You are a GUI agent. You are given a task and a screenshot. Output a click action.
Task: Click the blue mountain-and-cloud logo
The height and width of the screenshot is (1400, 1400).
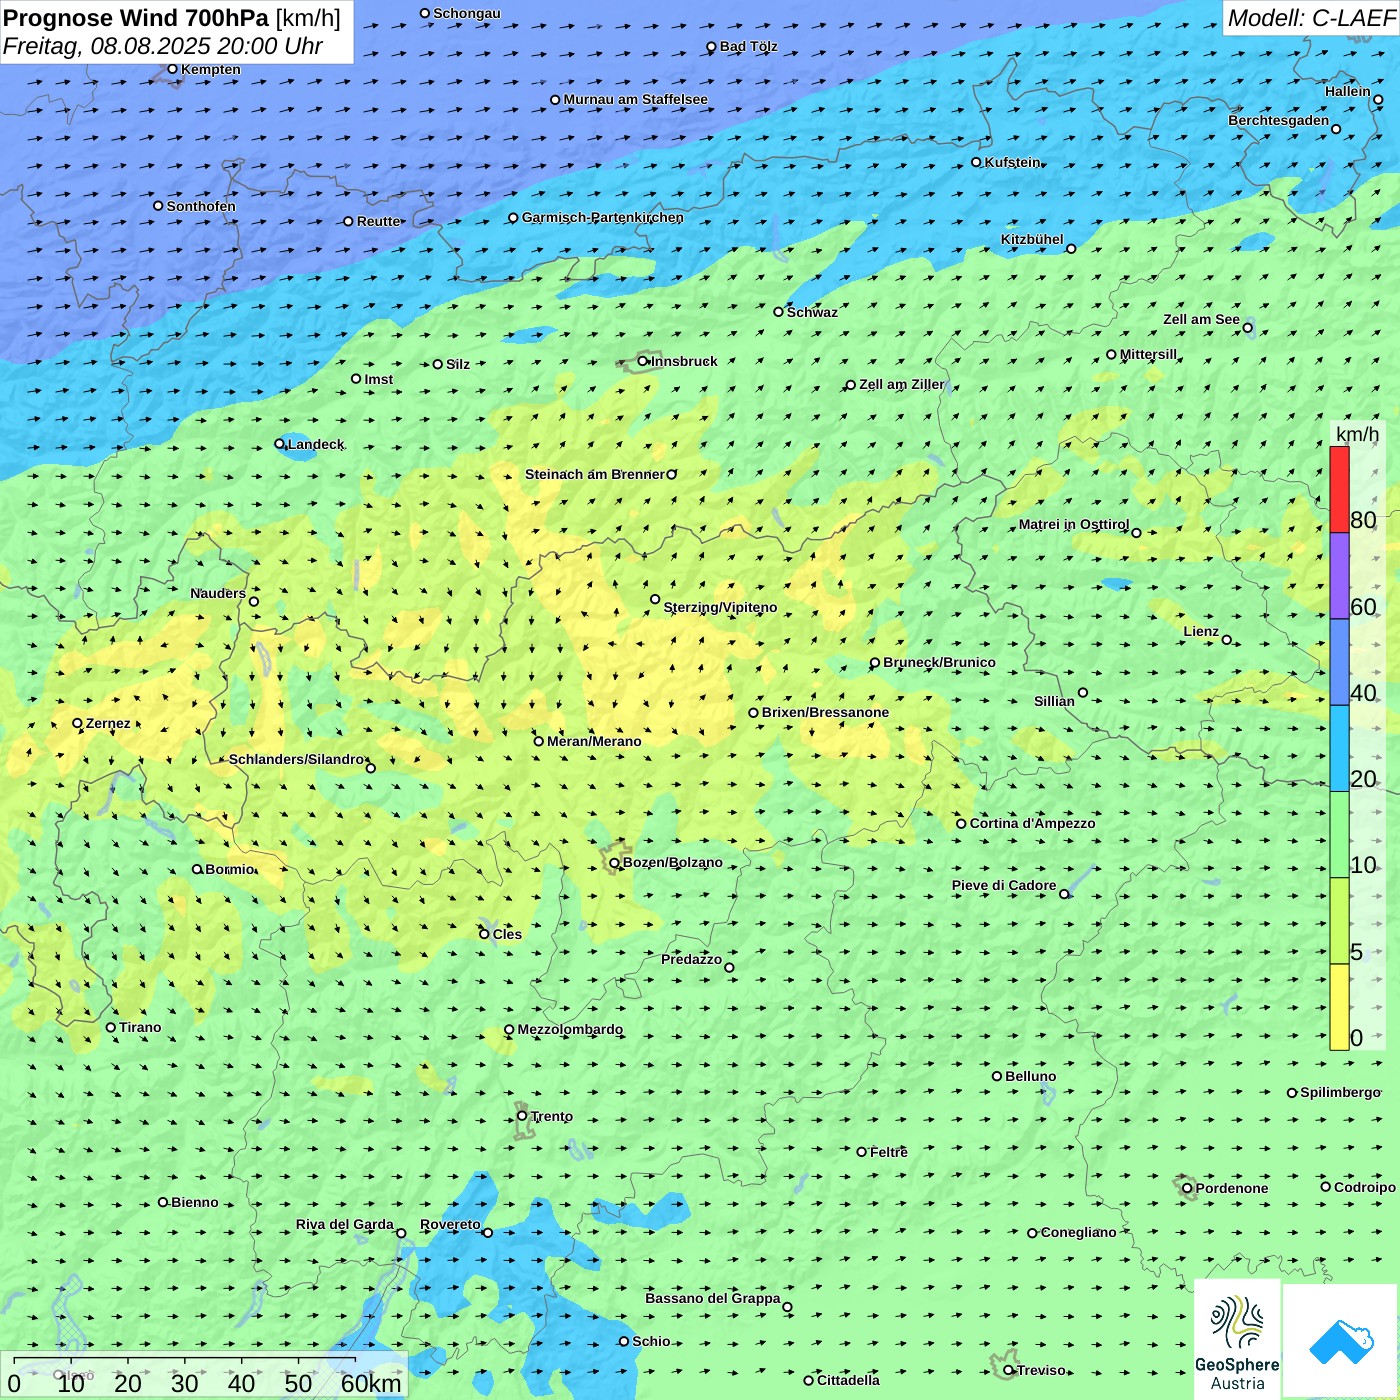tap(1341, 1341)
